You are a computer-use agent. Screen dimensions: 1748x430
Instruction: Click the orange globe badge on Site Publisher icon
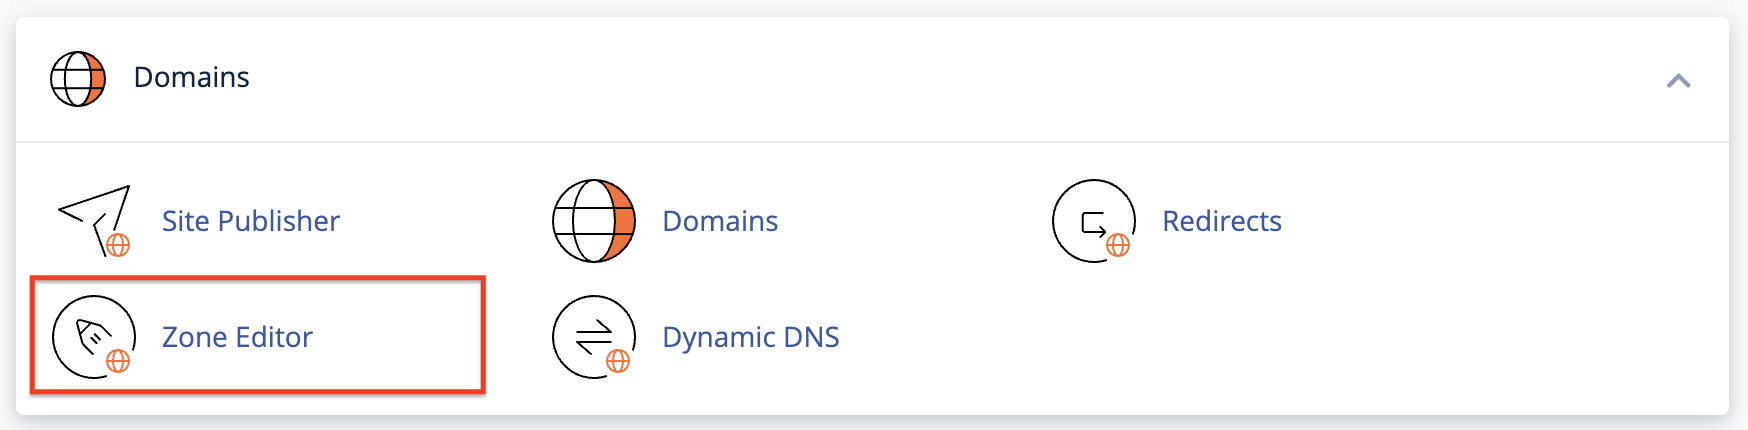click(118, 245)
